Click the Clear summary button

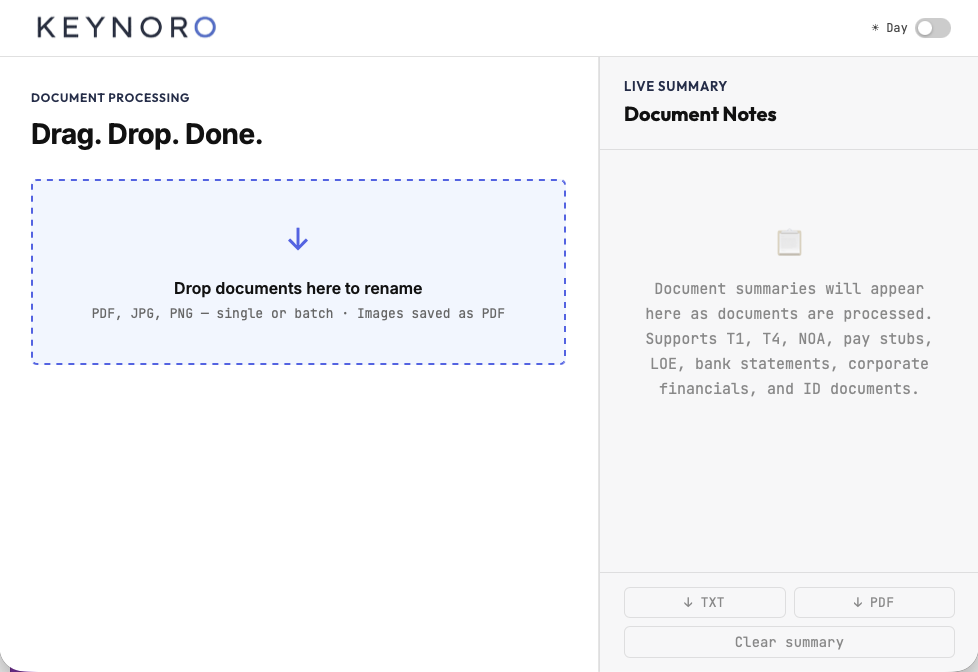pyautogui.click(x=789, y=642)
